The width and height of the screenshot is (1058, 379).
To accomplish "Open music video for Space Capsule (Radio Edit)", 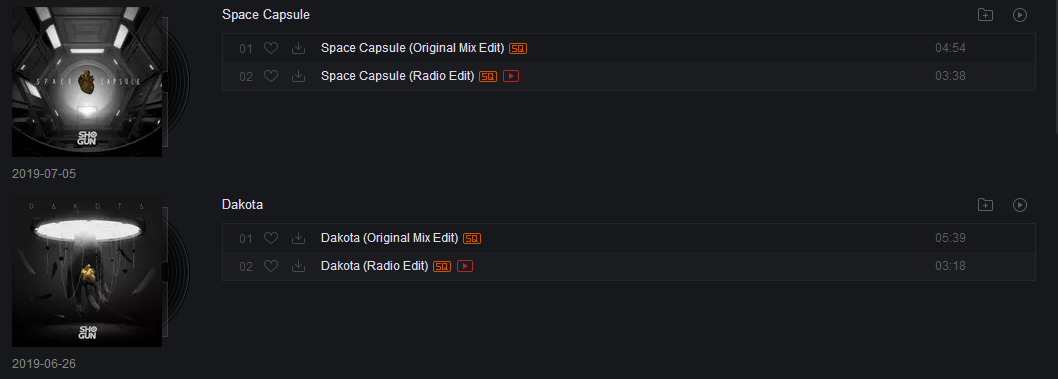I will coord(511,76).
